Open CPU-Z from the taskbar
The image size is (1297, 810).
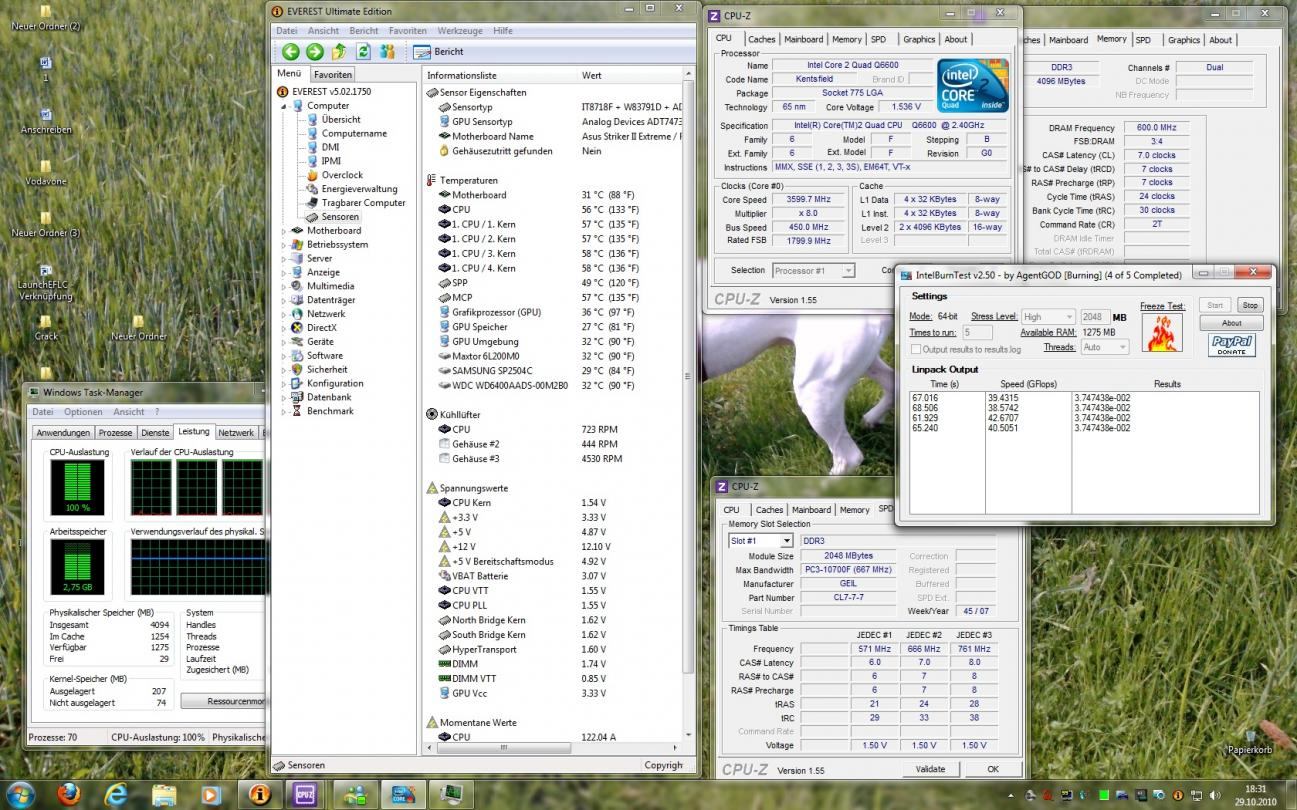(303, 794)
